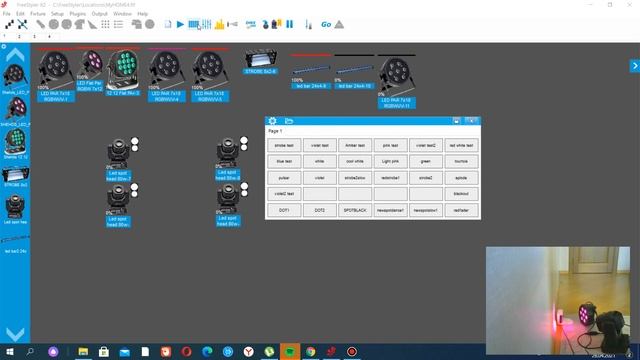Image resolution: width=640 pixels, height=360 pixels.
Task: Click the blue pause bars toolbar icon
Action: click(x=289, y=24)
